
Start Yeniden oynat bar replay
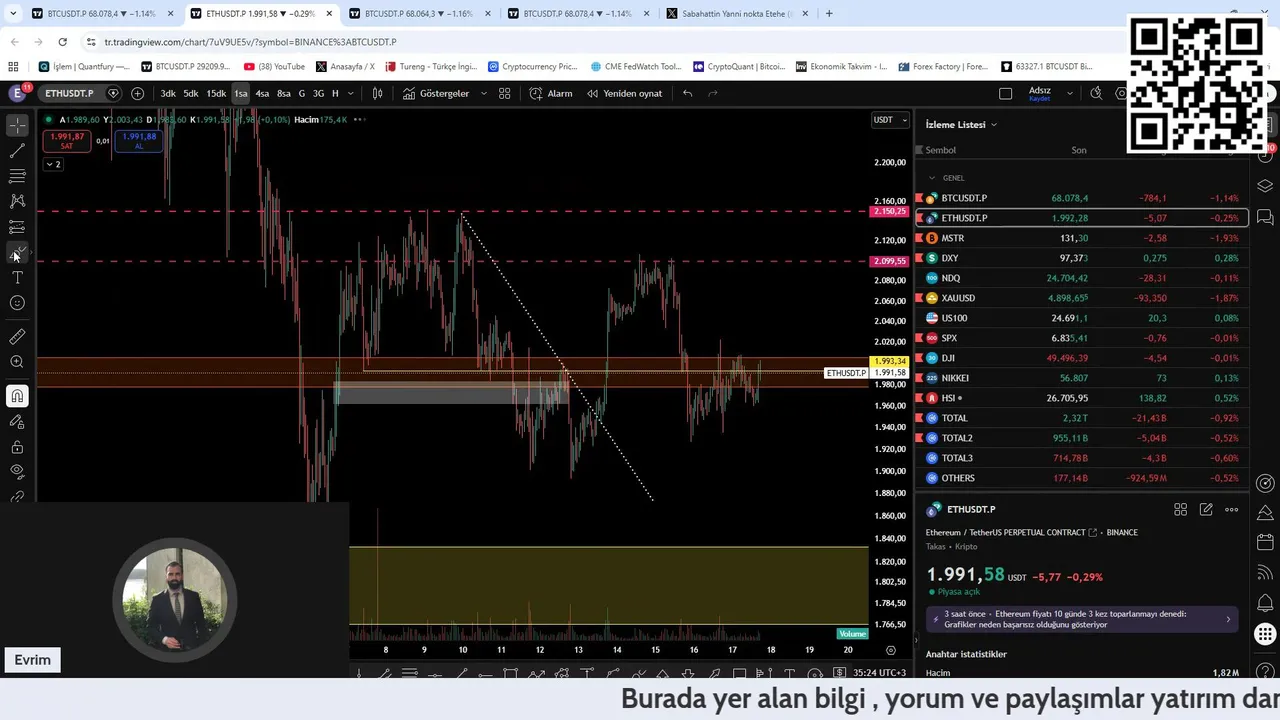624,93
